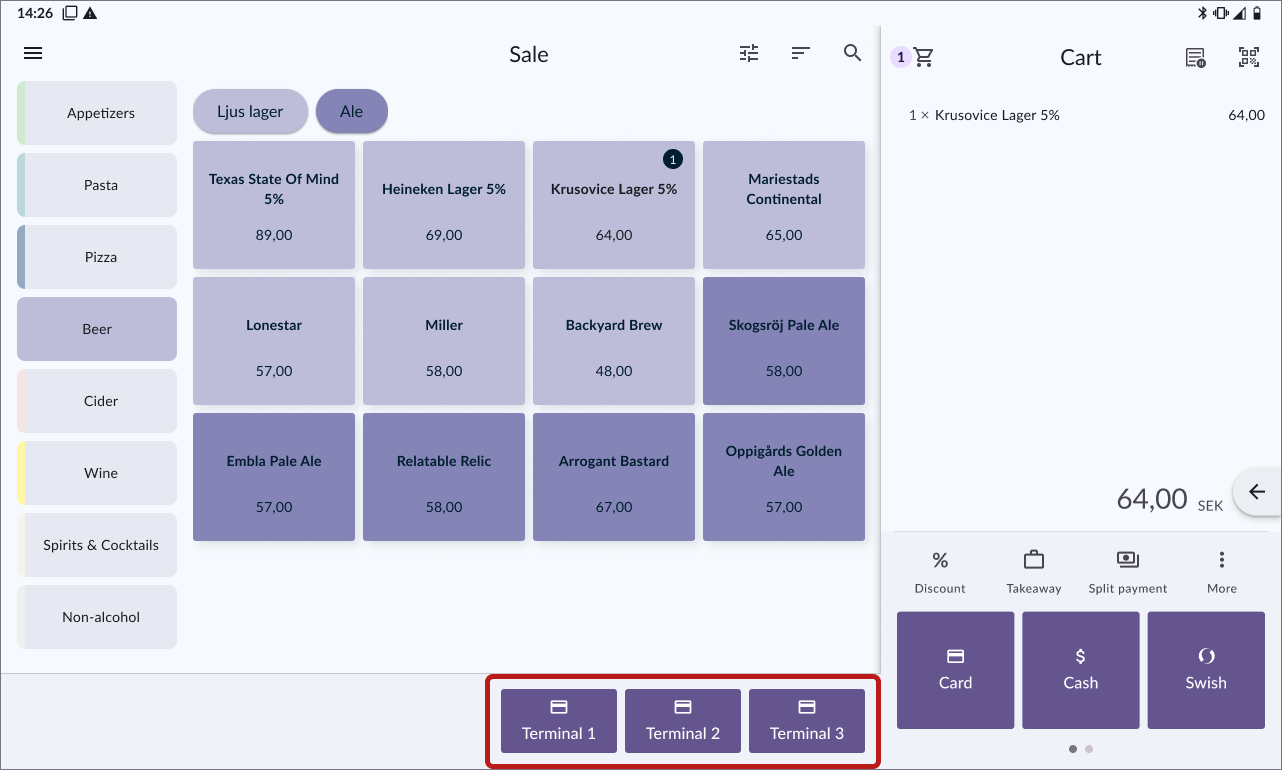Open the filter settings sliders icon
Screen dimensions: 1282x770
click(749, 53)
